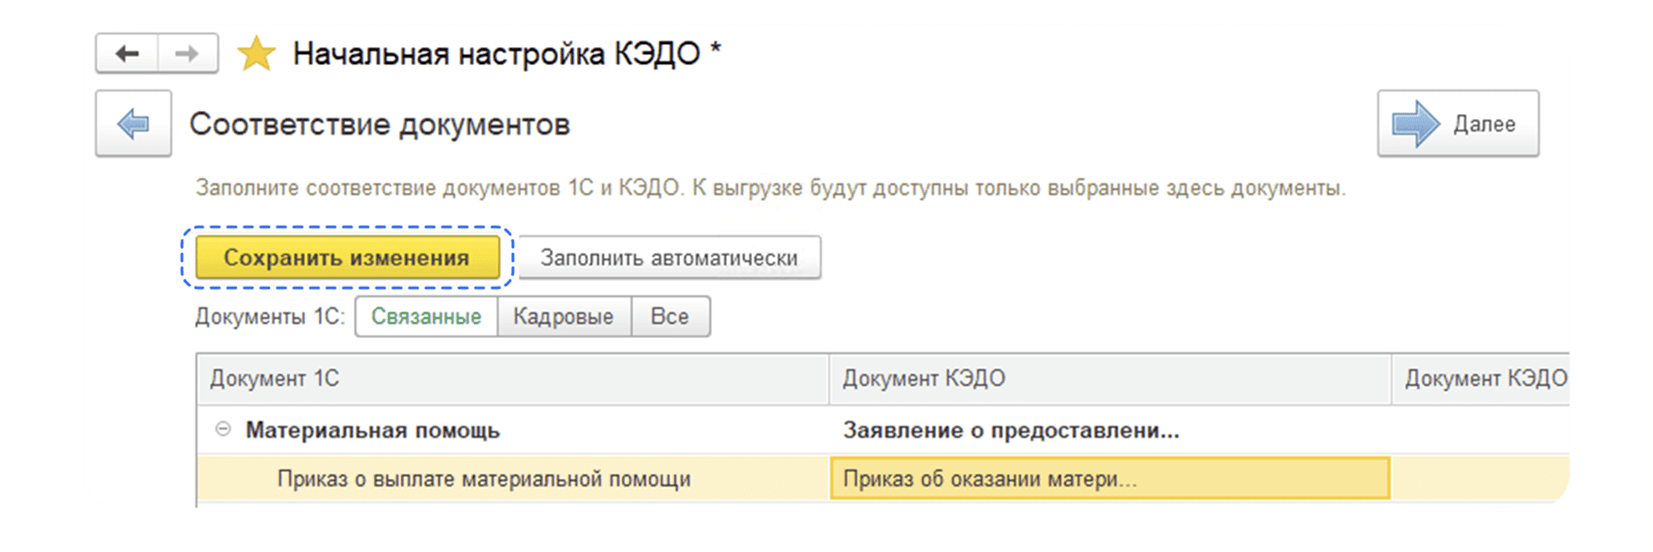Click Заполнить автоматически button
1653x552 pixels.
(x=669, y=257)
